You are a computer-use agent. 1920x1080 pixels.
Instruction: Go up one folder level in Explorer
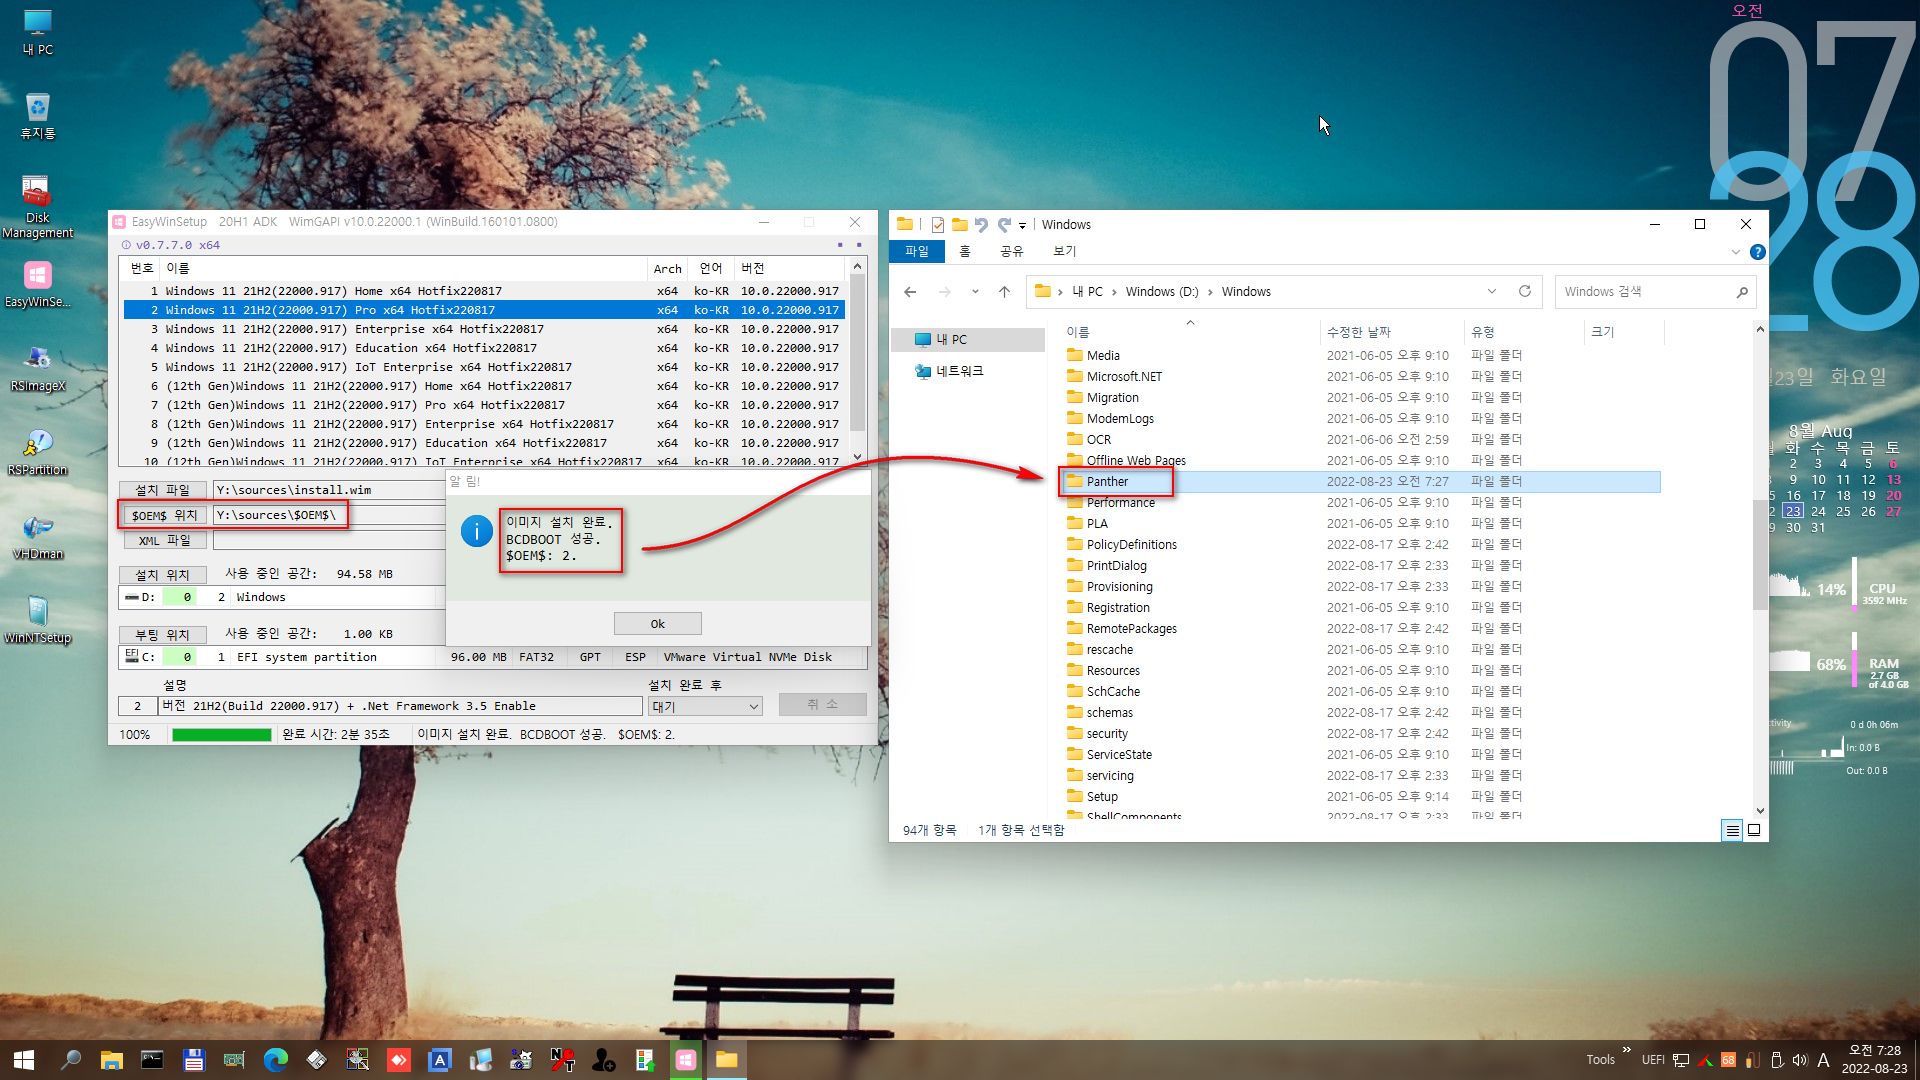tap(1004, 292)
